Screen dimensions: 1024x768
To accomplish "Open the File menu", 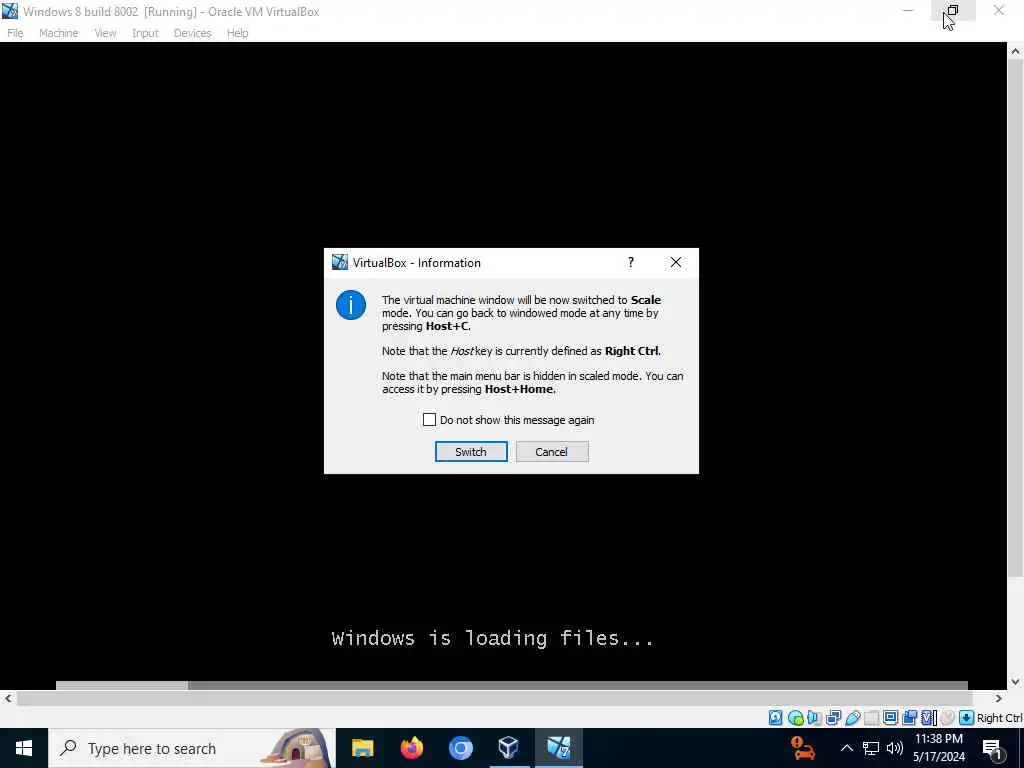I will pos(15,33).
